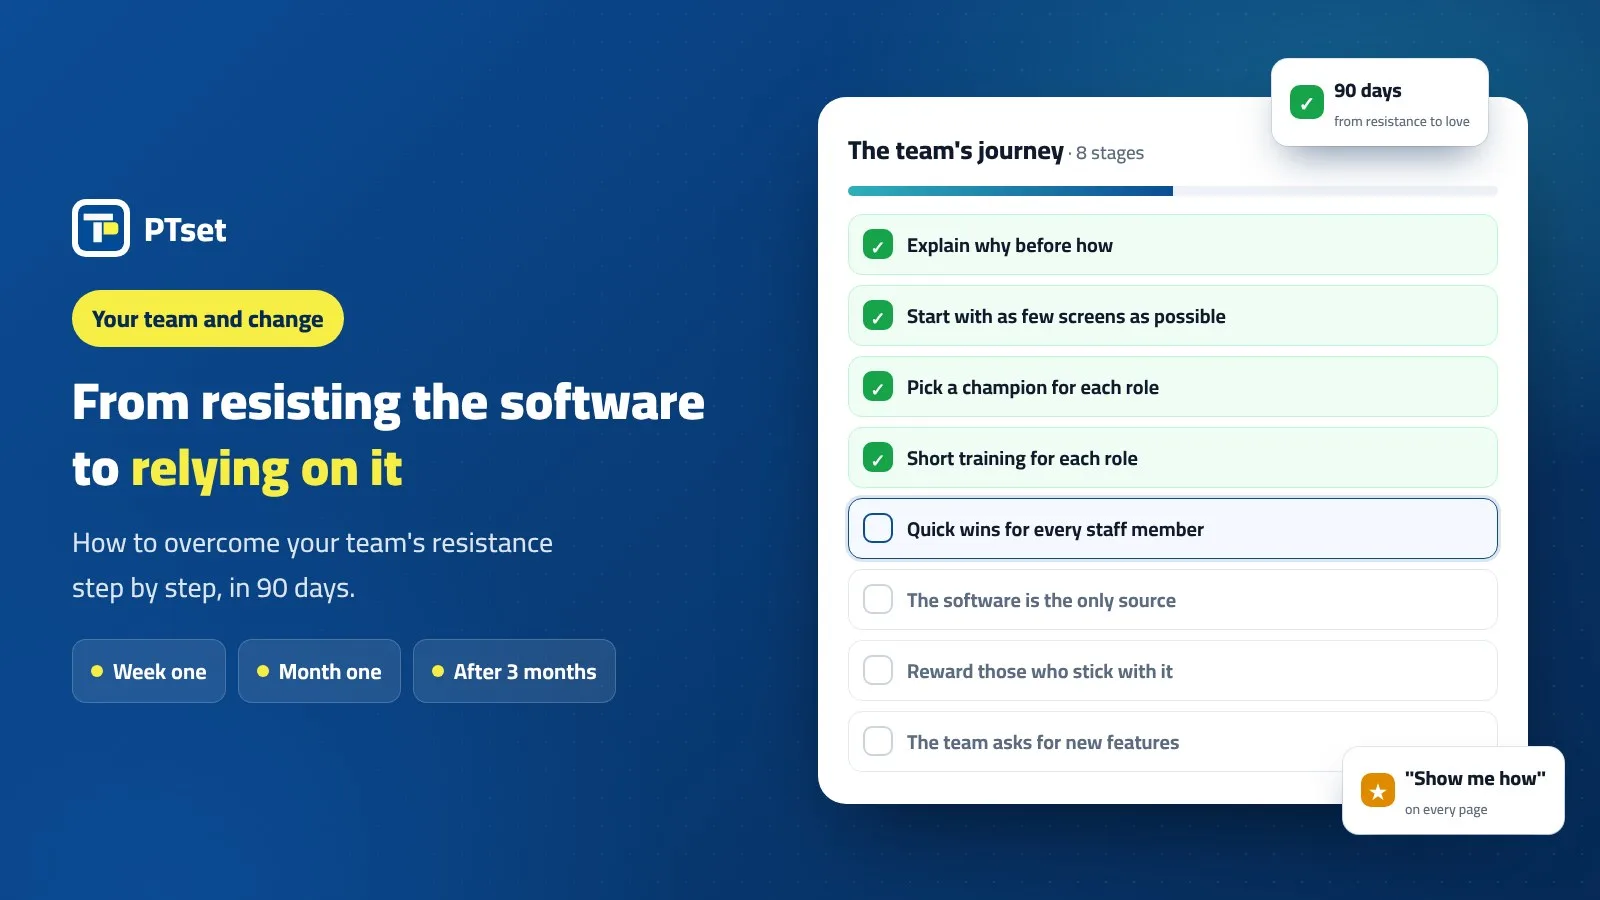
Task: Uncheck "Start with as few screens as possible"
Action: pos(878,316)
